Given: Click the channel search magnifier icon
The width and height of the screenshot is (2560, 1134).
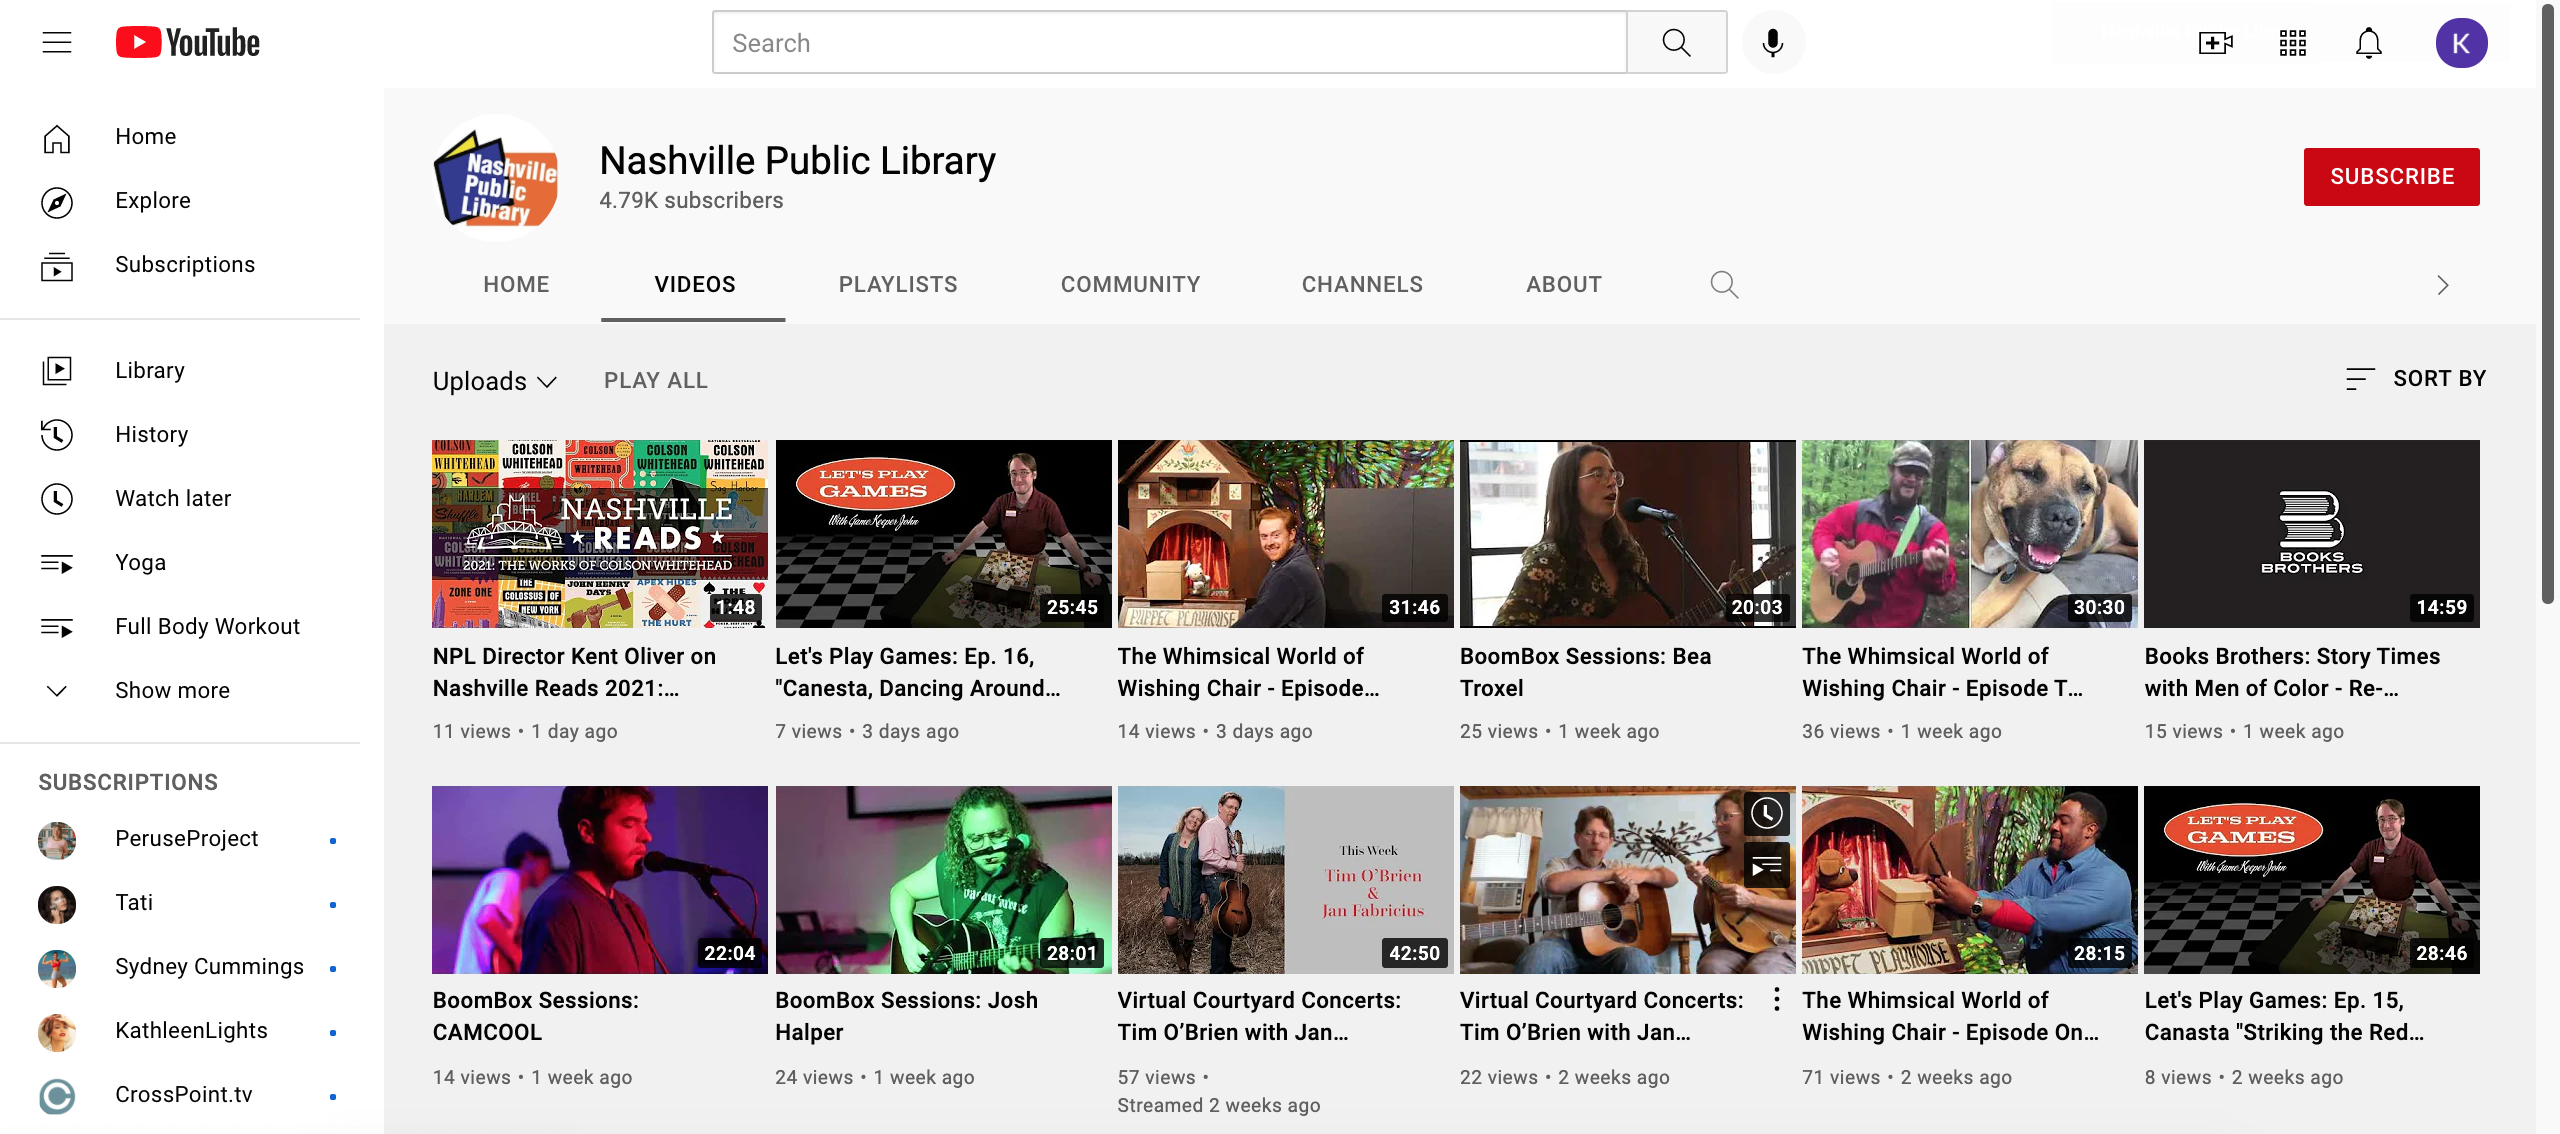Looking at the screenshot, I should [1724, 285].
